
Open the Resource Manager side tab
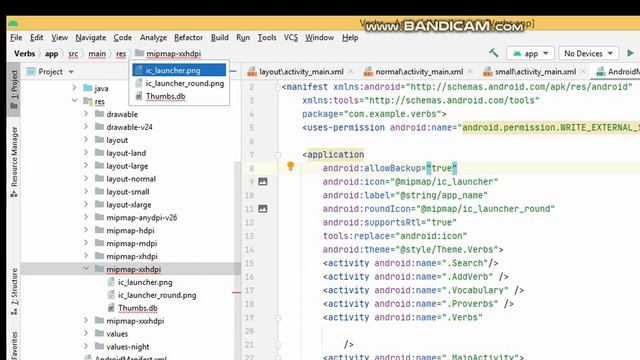(x=14, y=162)
